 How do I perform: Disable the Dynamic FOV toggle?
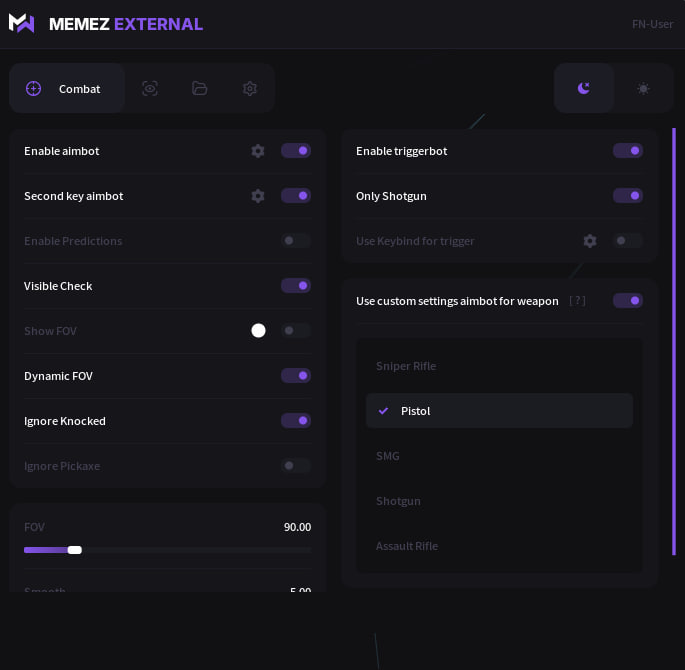tap(296, 376)
